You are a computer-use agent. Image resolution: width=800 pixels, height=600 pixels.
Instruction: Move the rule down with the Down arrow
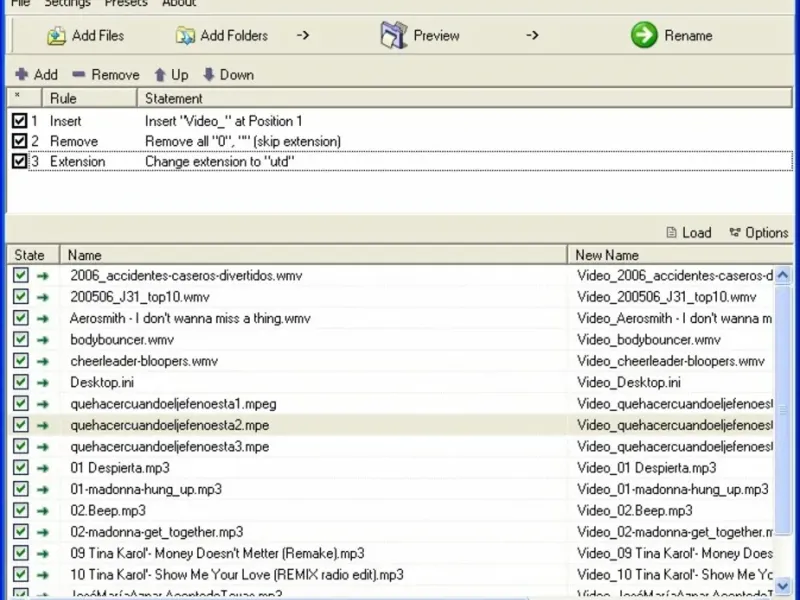tap(209, 75)
